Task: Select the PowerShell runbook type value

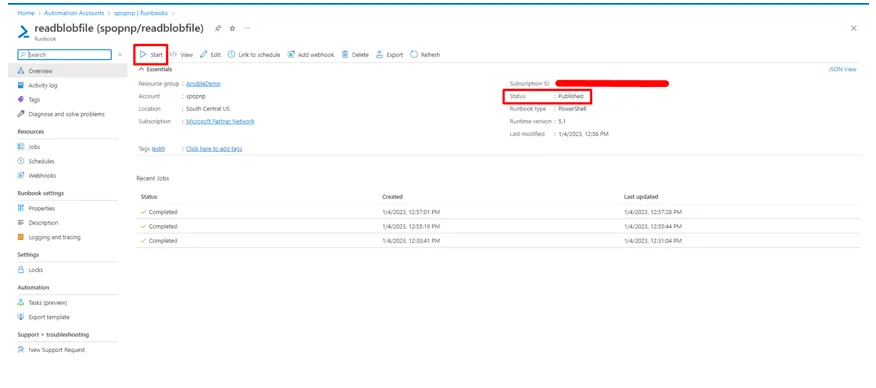Action: pyautogui.click(x=572, y=109)
